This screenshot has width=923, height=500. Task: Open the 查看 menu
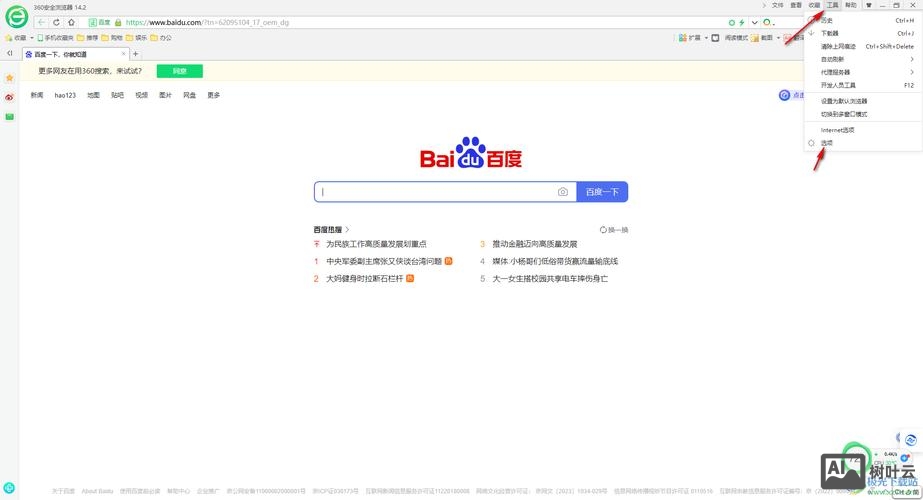pos(796,5)
